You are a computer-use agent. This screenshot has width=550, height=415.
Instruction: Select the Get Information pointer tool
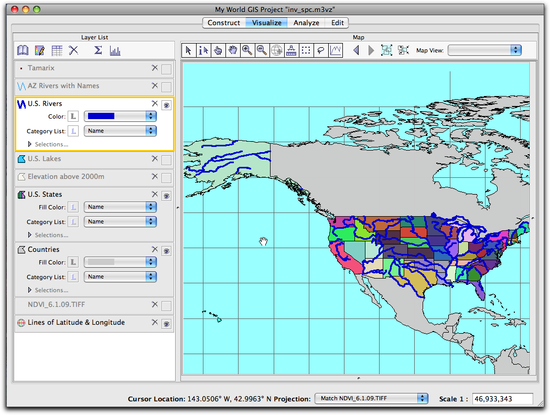[203, 51]
